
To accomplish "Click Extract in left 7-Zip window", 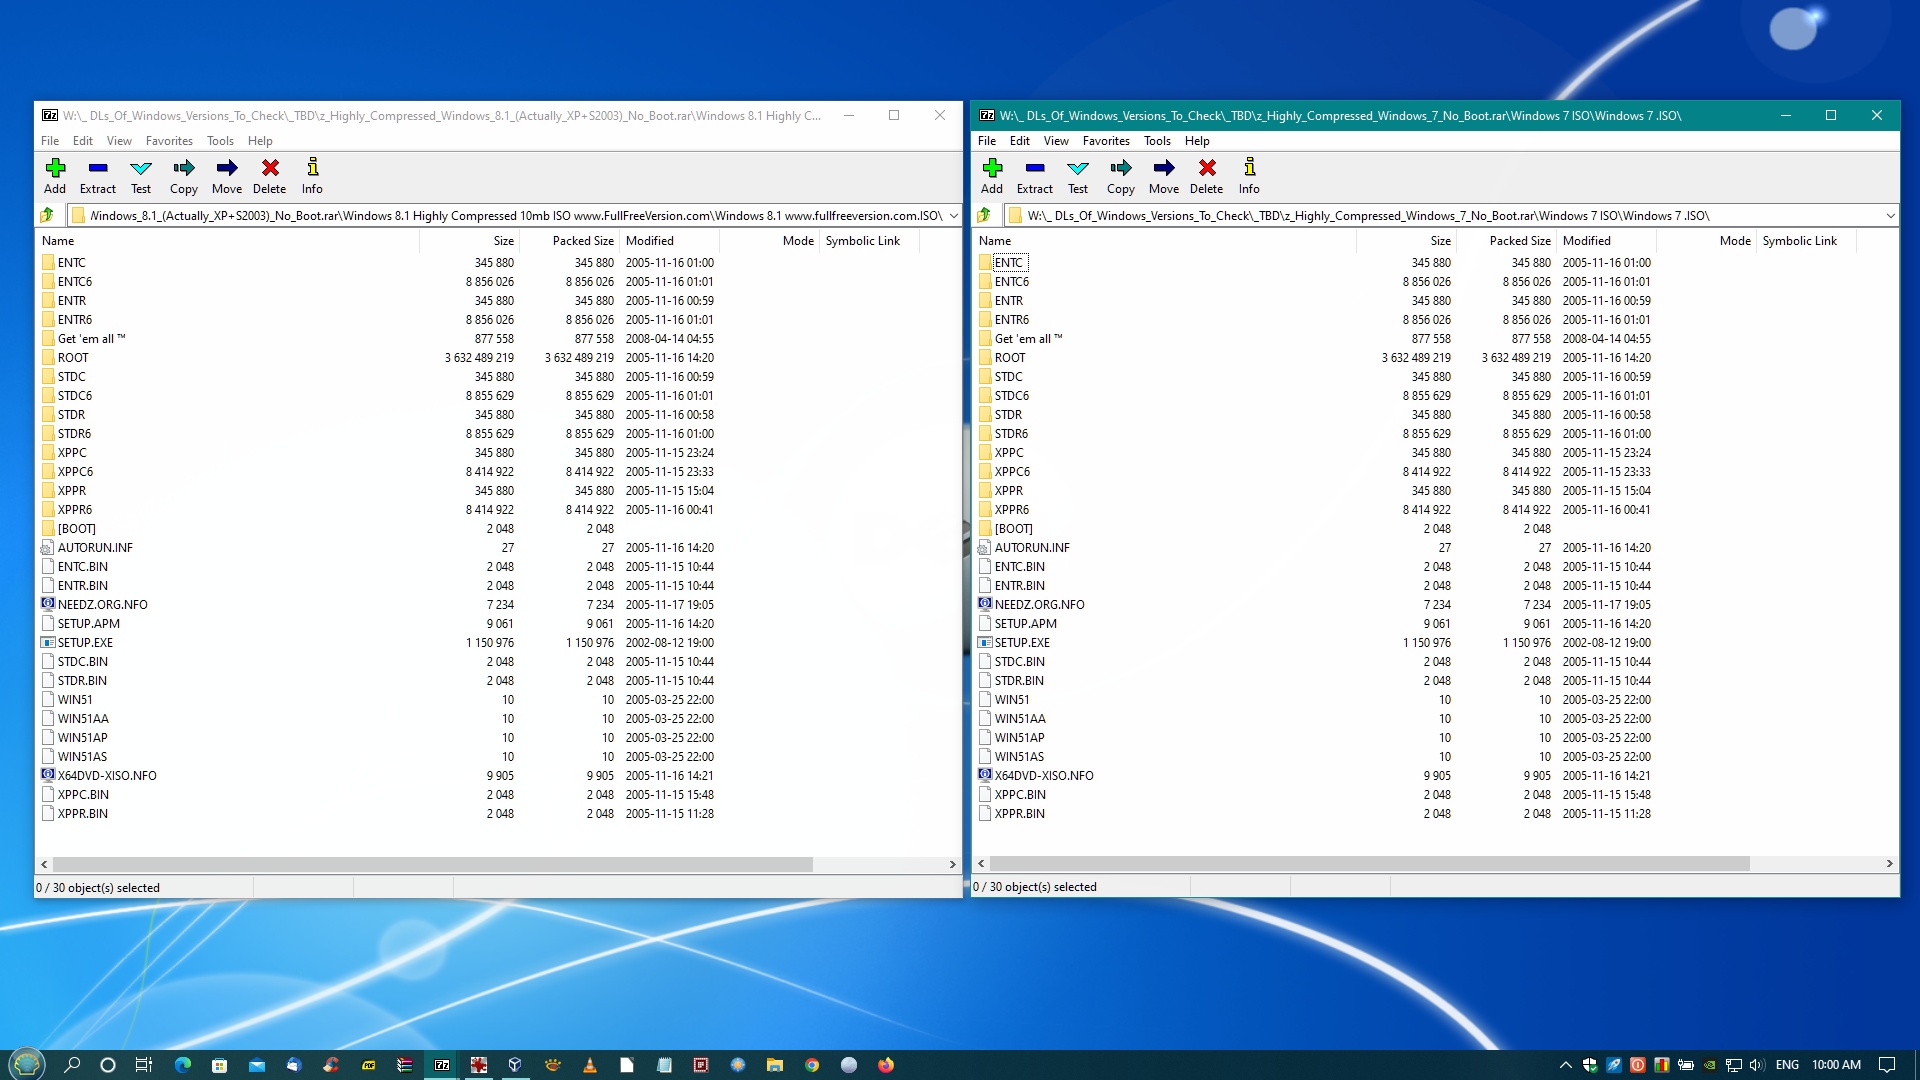I will tap(98, 176).
